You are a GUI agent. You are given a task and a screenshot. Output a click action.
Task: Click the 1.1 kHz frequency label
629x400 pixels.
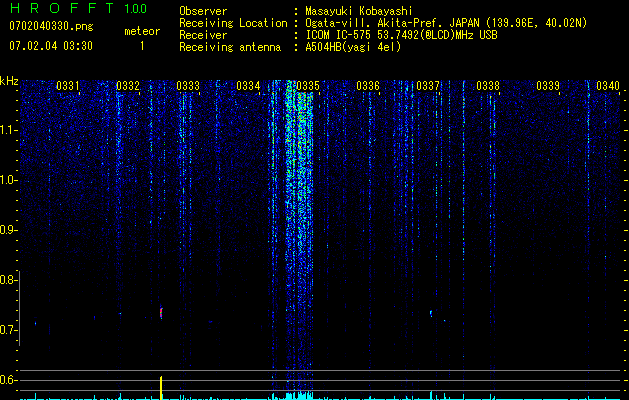click(8, 130)
